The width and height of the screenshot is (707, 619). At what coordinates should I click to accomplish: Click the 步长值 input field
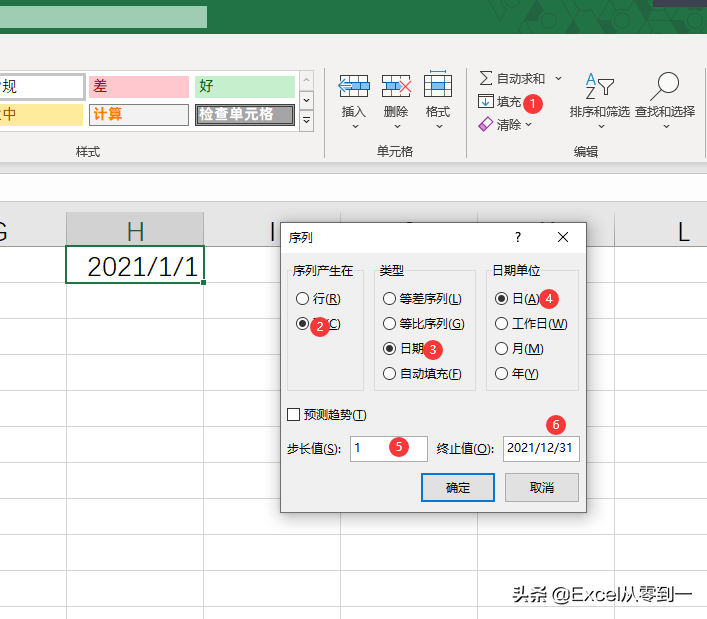click(x=389, y=449)
